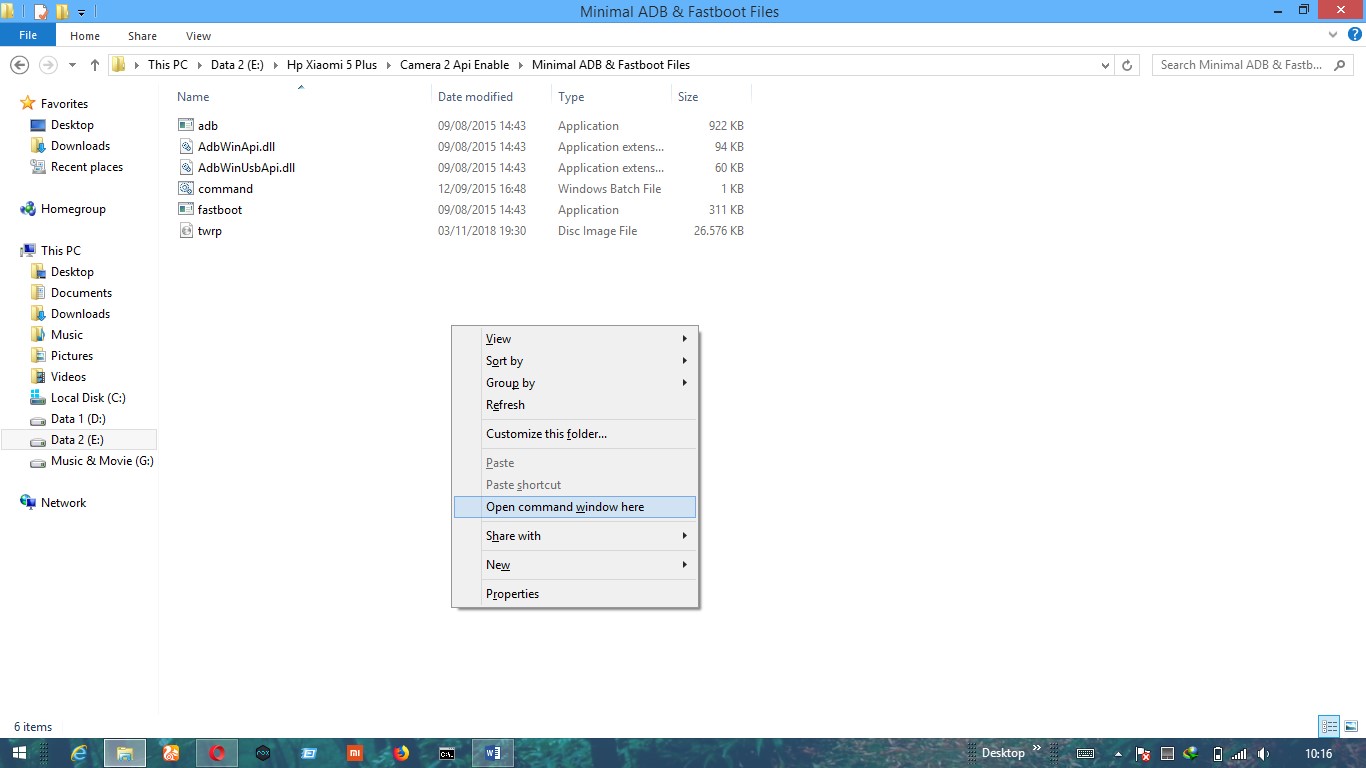Open the volume speaker tray icon
1366x768 pixels.
1264,754
